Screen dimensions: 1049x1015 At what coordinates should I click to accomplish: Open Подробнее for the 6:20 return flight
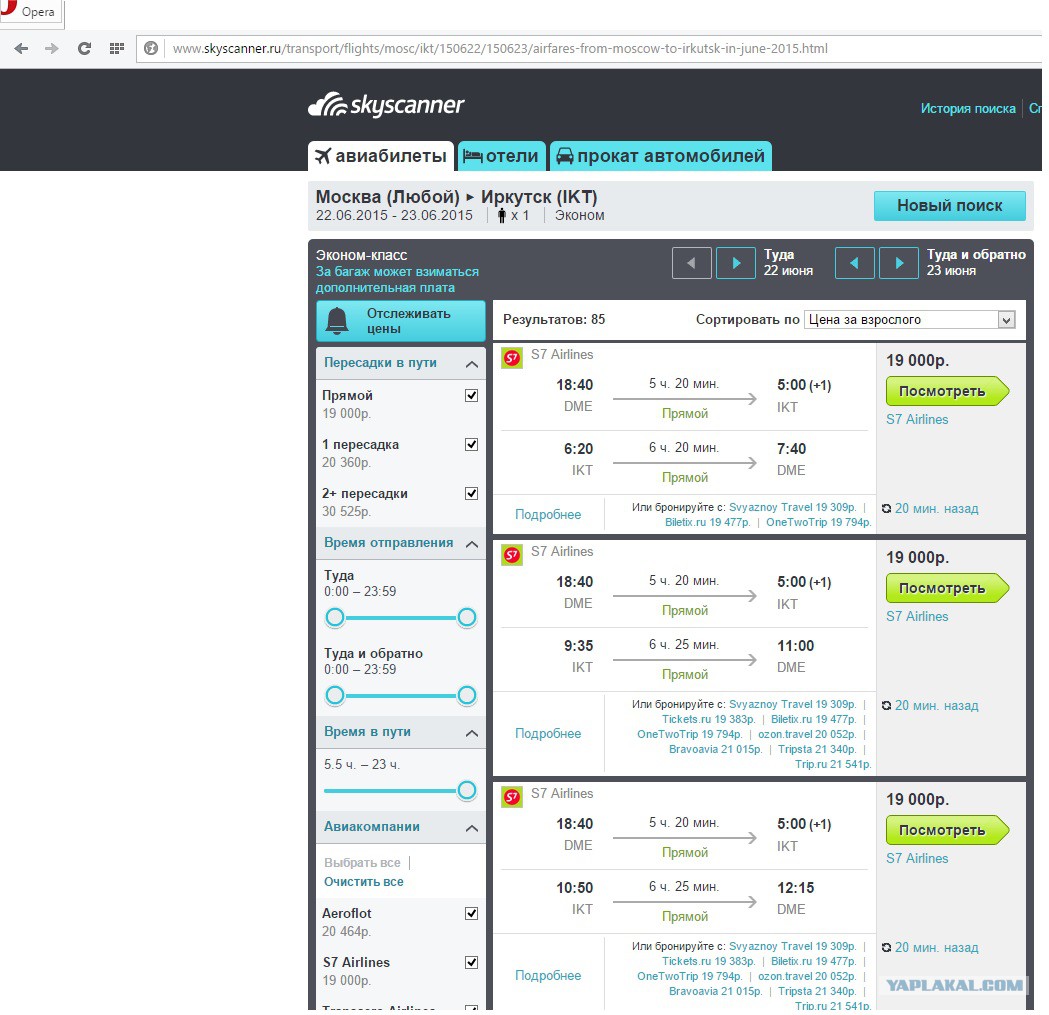(548, 515)
